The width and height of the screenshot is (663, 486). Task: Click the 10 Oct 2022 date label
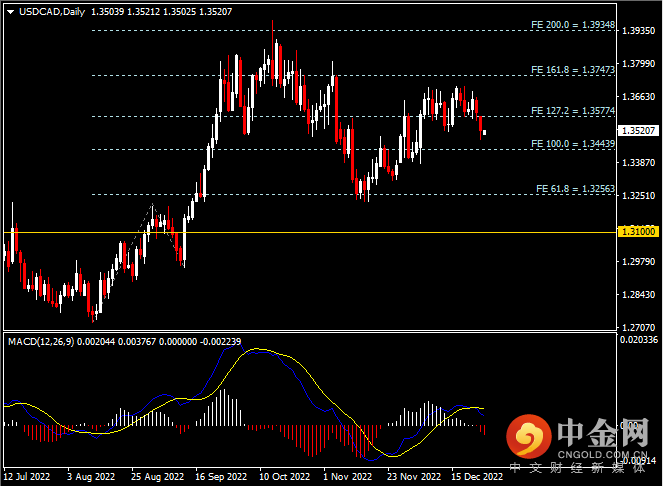click(281, 478)
